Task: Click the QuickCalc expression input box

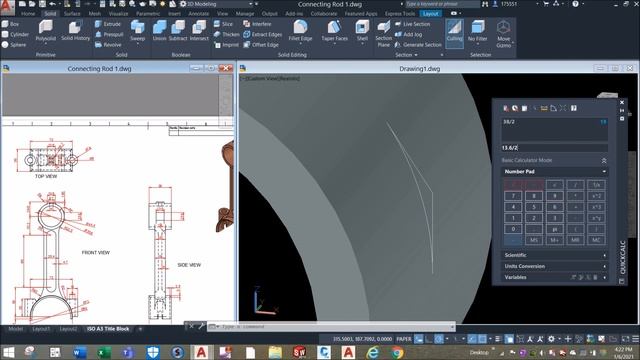Action: 555,148
